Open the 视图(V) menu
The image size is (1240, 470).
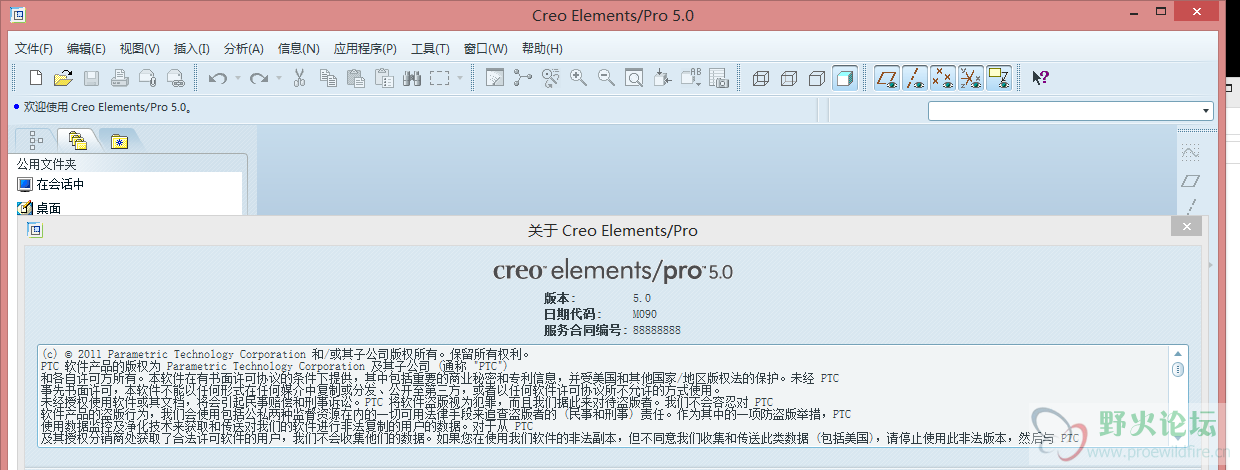(139, 48)
